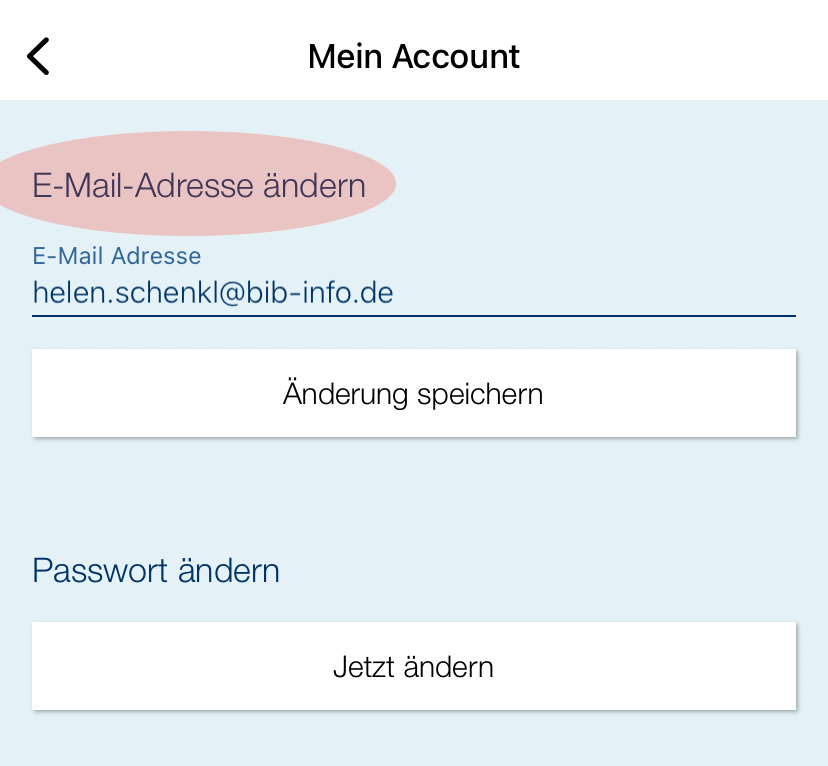Select the highlighted E-Mail-Adresse ändern heading

click(x=199, y=185)
